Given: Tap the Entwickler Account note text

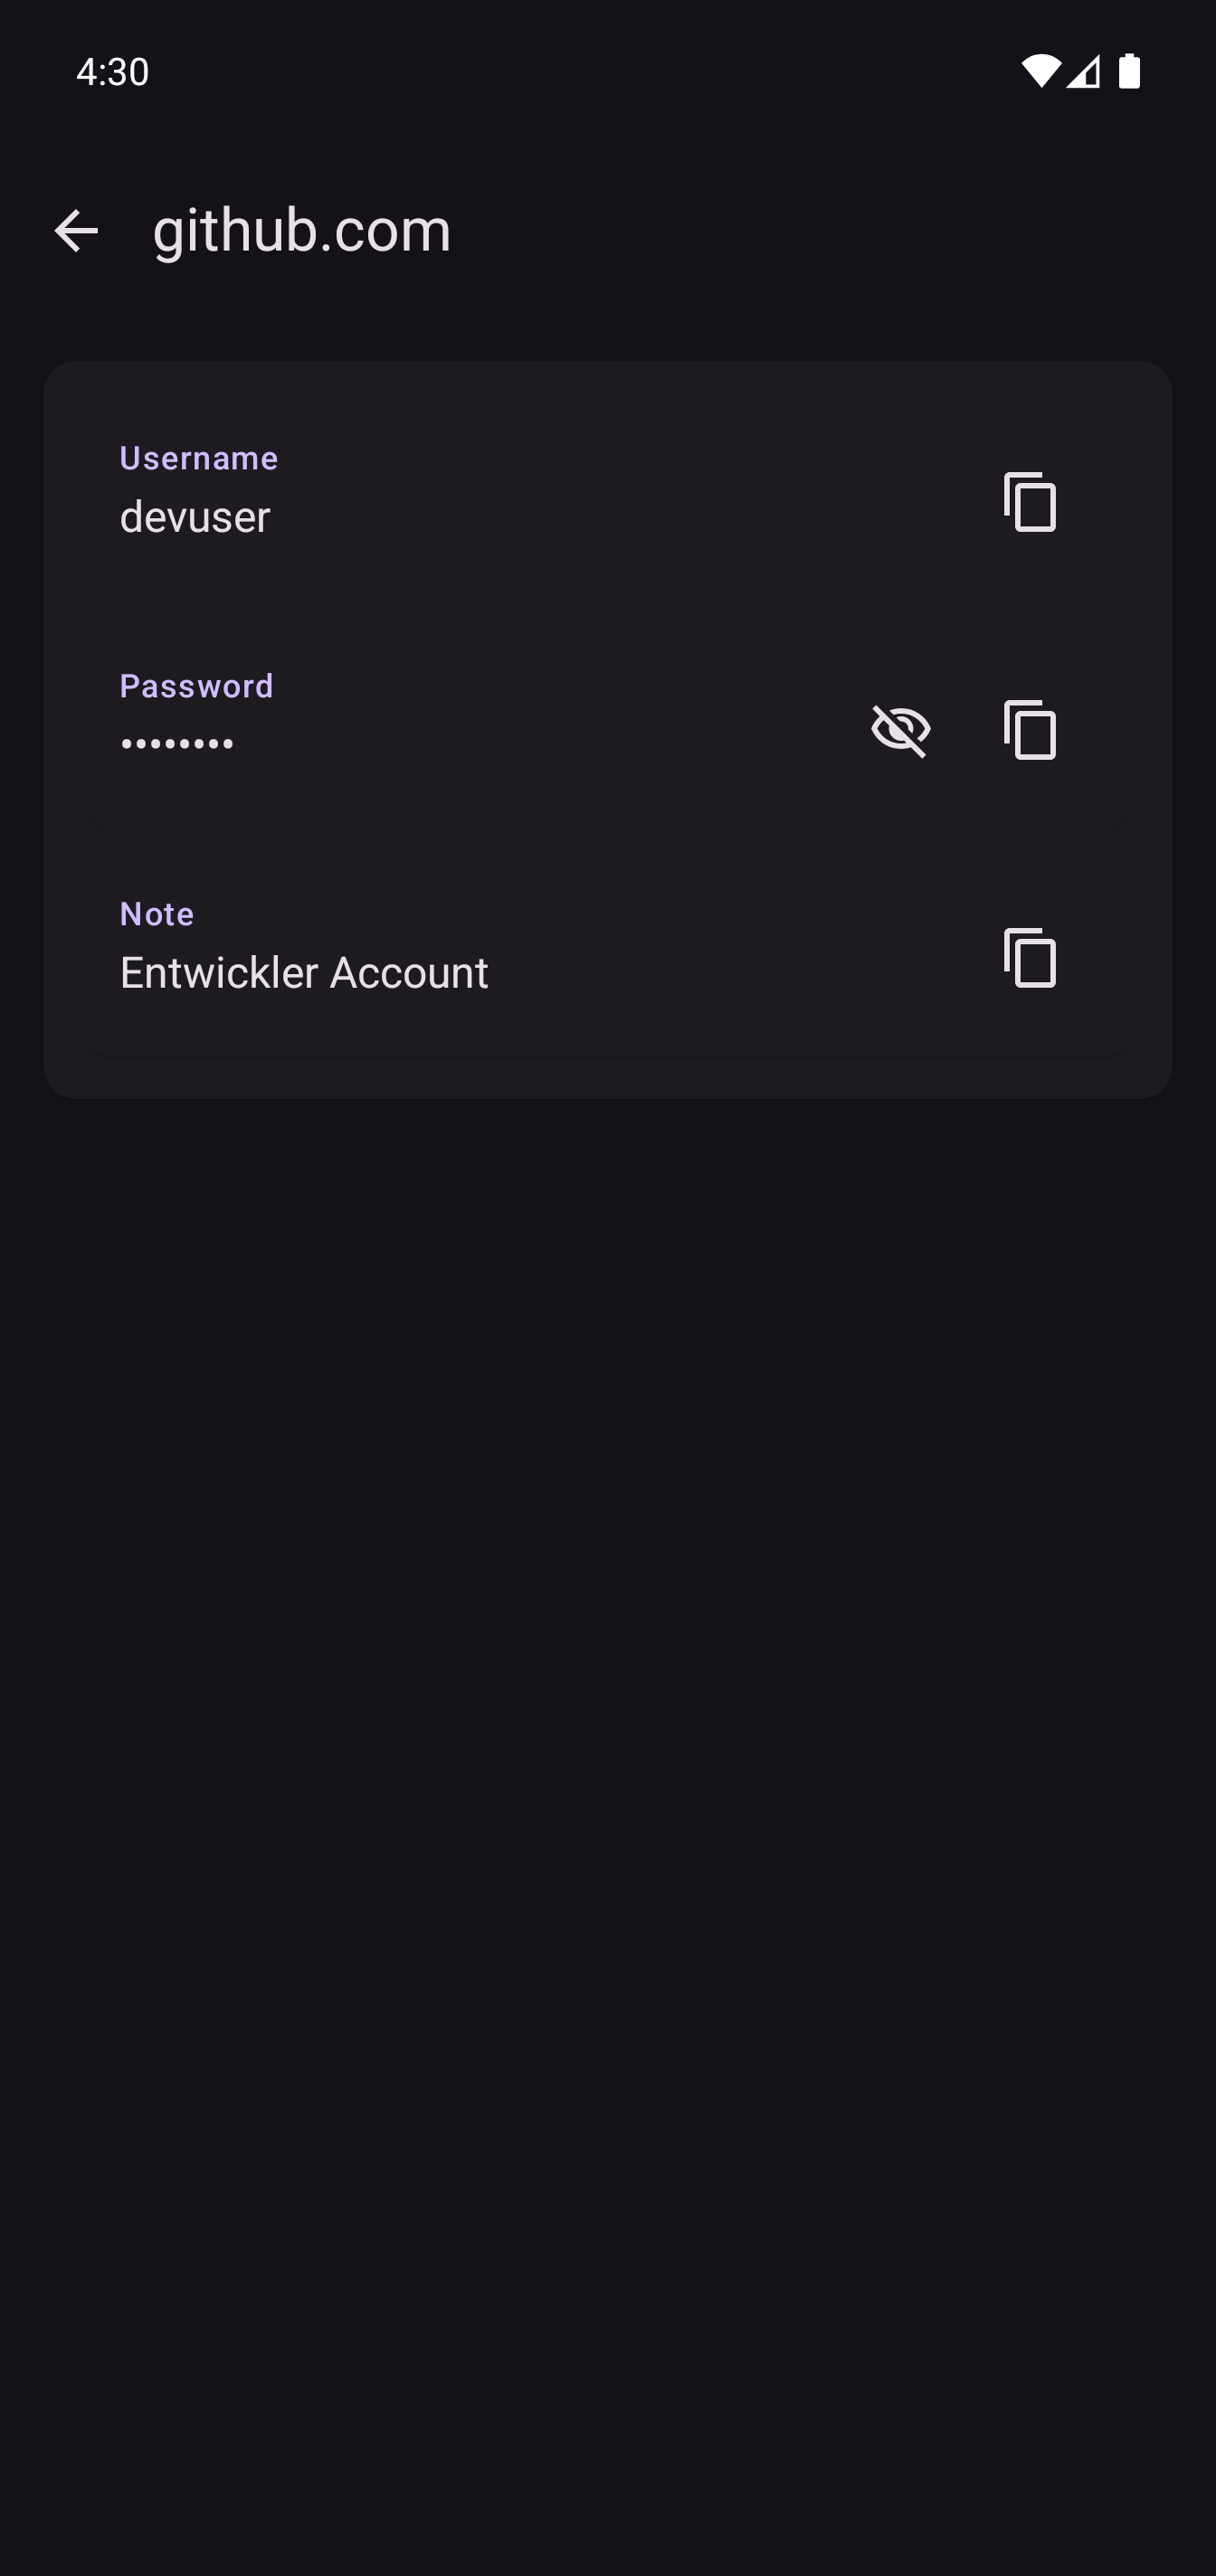Looking at the screenshot, I should [x=304, y=973].
